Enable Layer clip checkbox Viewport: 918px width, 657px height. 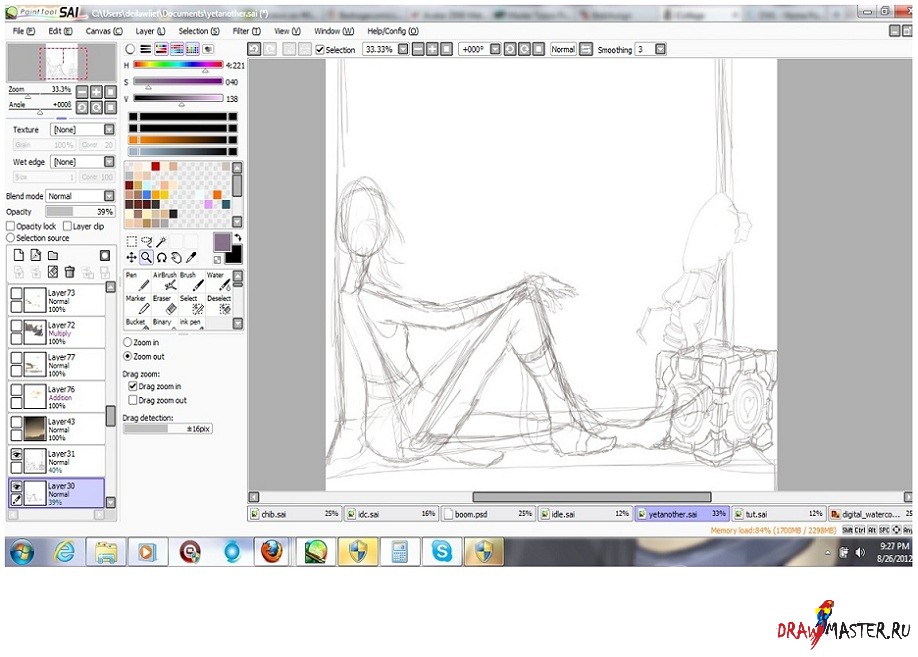(x=67, y=226)
